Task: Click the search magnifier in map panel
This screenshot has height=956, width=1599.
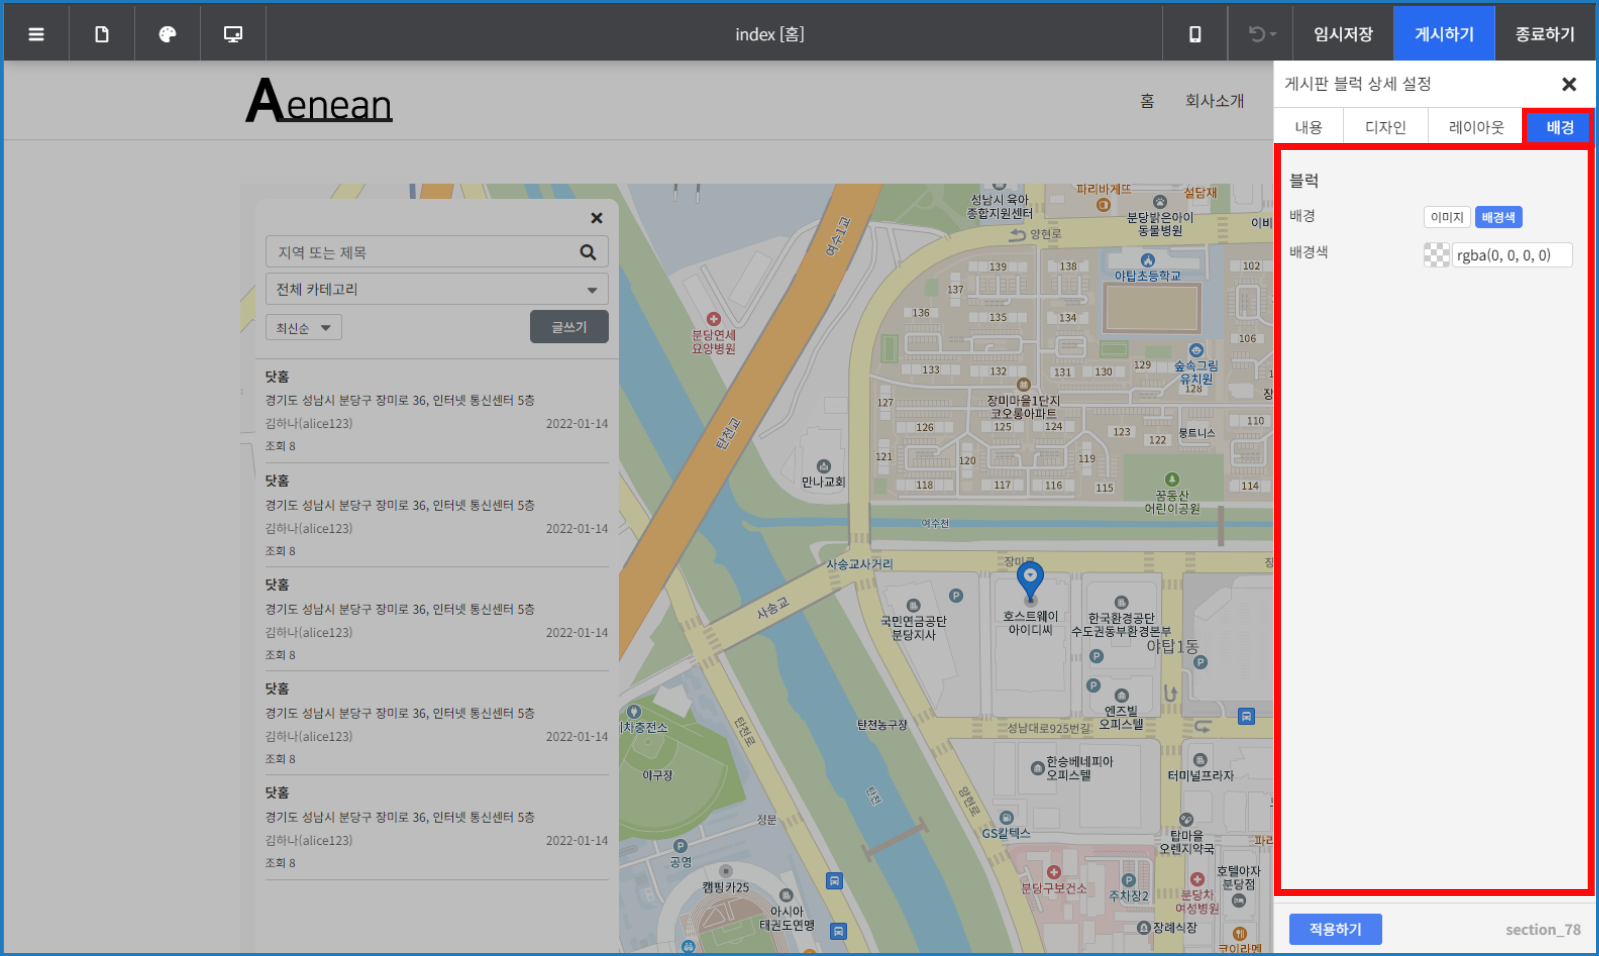Action: point(588,252)
